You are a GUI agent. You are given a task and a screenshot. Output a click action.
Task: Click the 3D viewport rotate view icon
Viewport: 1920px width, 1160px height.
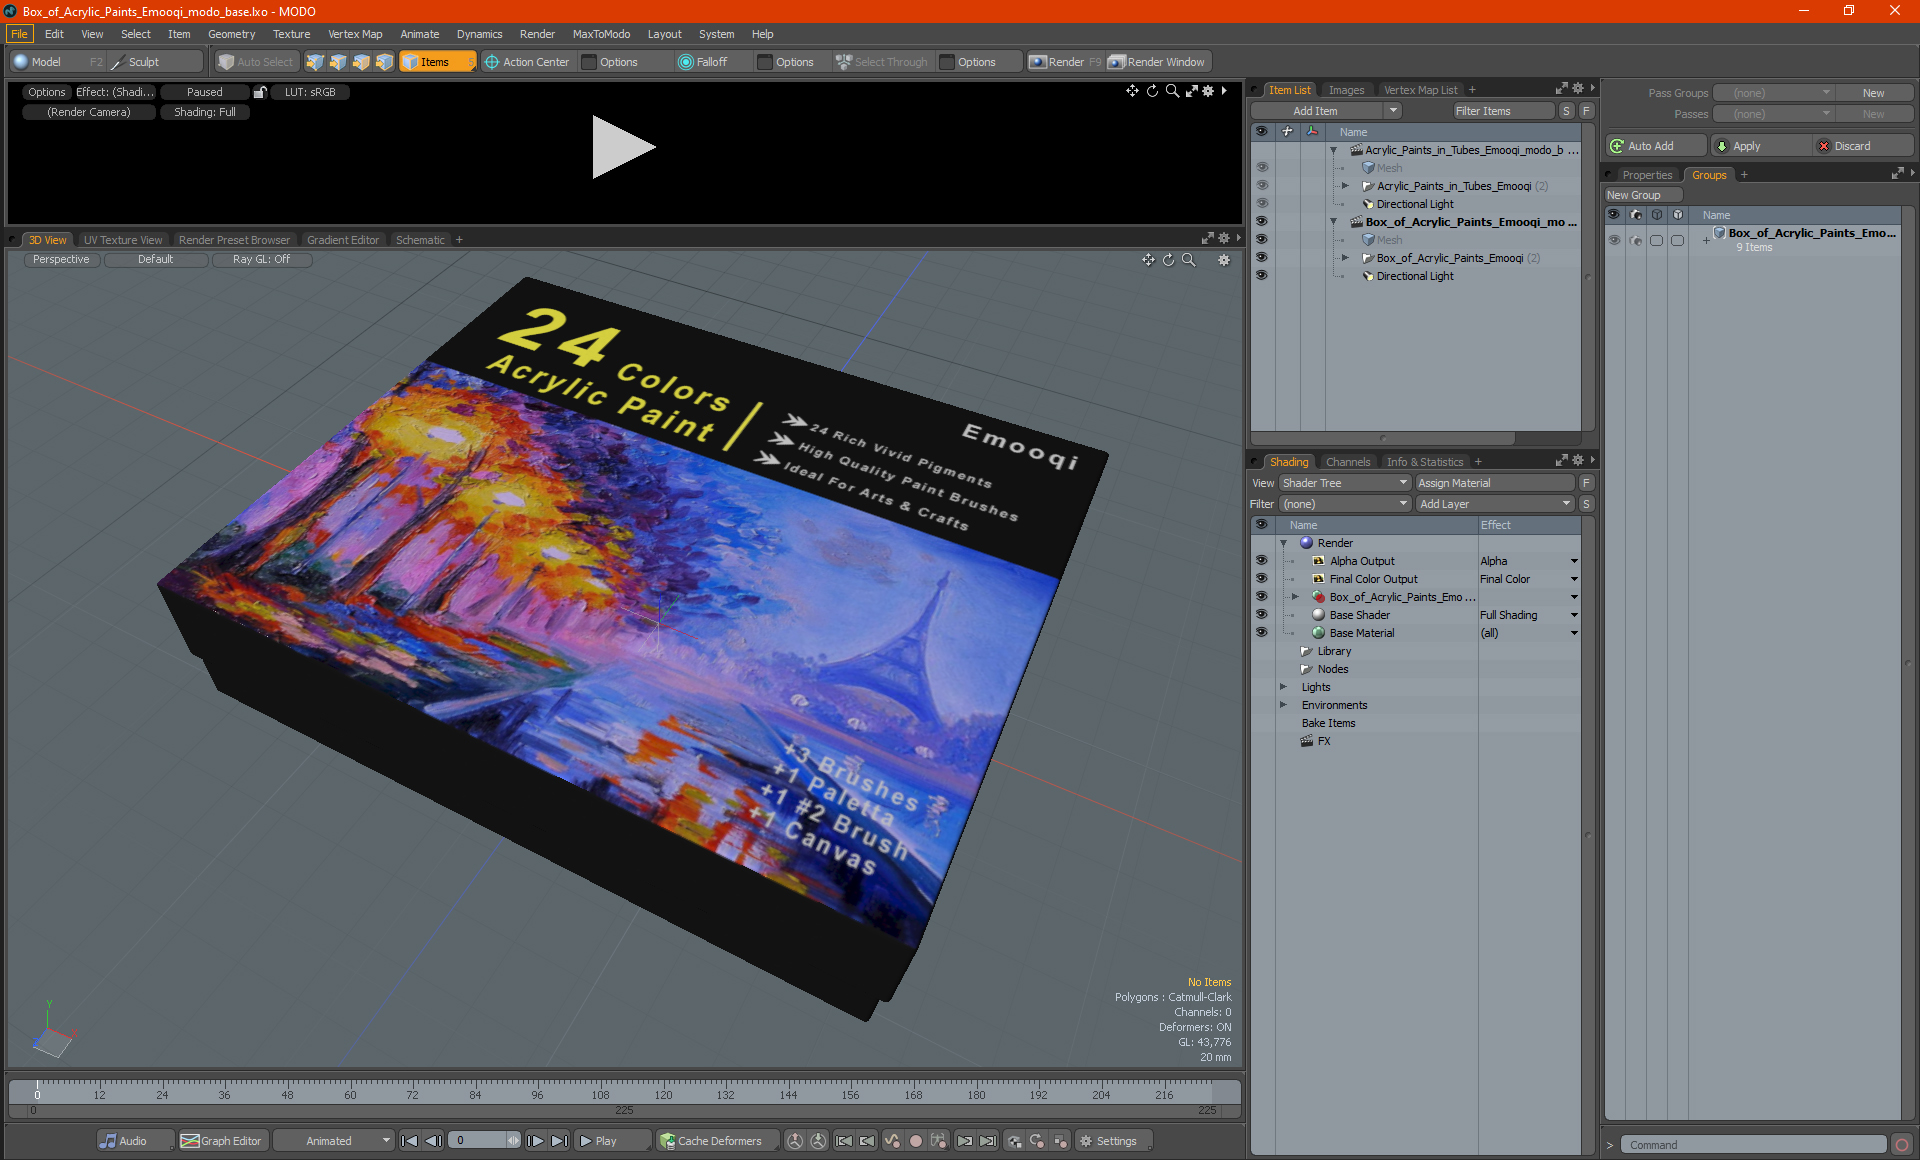(x=1168, y=260)
